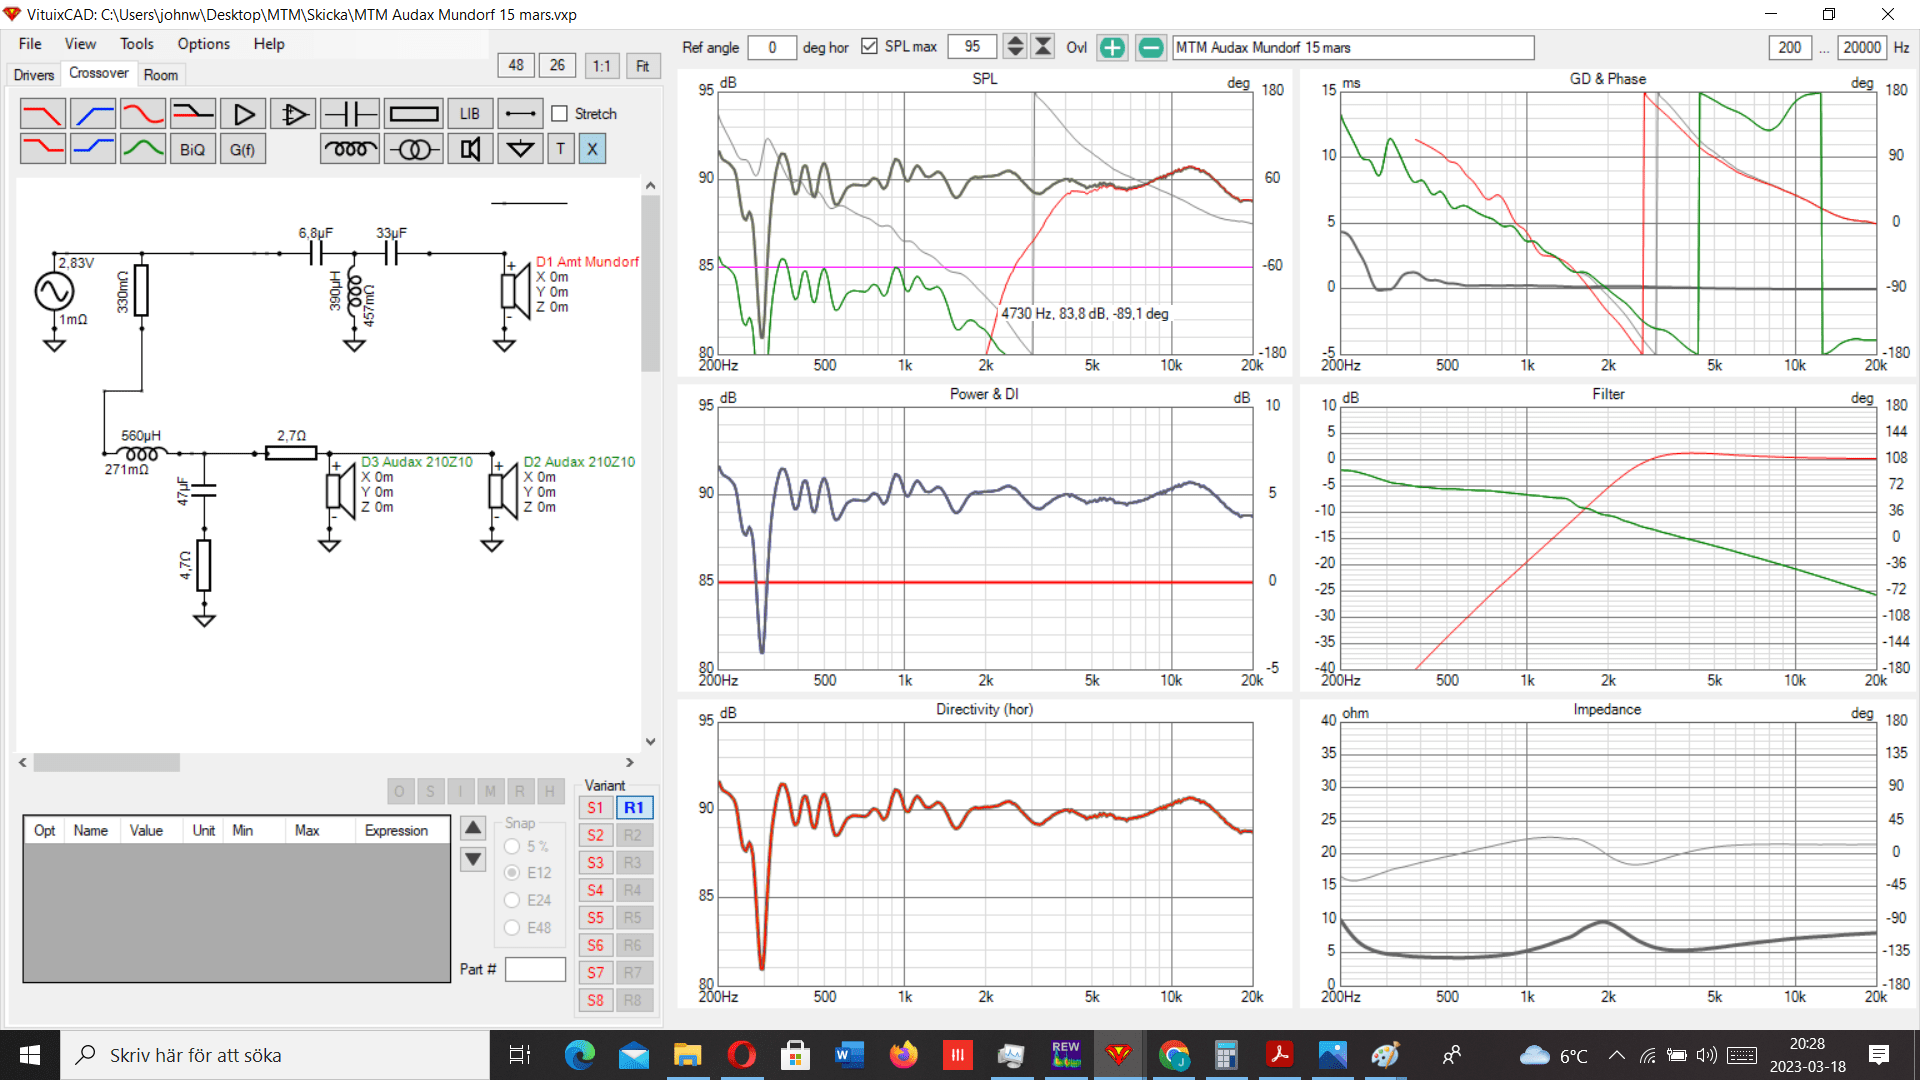This screenshot has height=1080, width=1920.
Task: Click the Part # input field
Action: click(535, 969)
